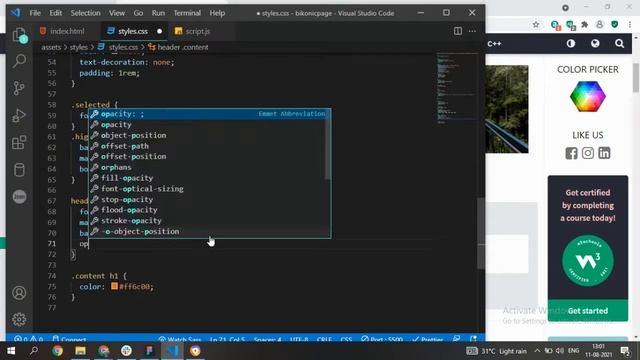Screen dimensions: 640x360
Task: Open the W3Schools Instagram icon
Action: coord(588,153)
